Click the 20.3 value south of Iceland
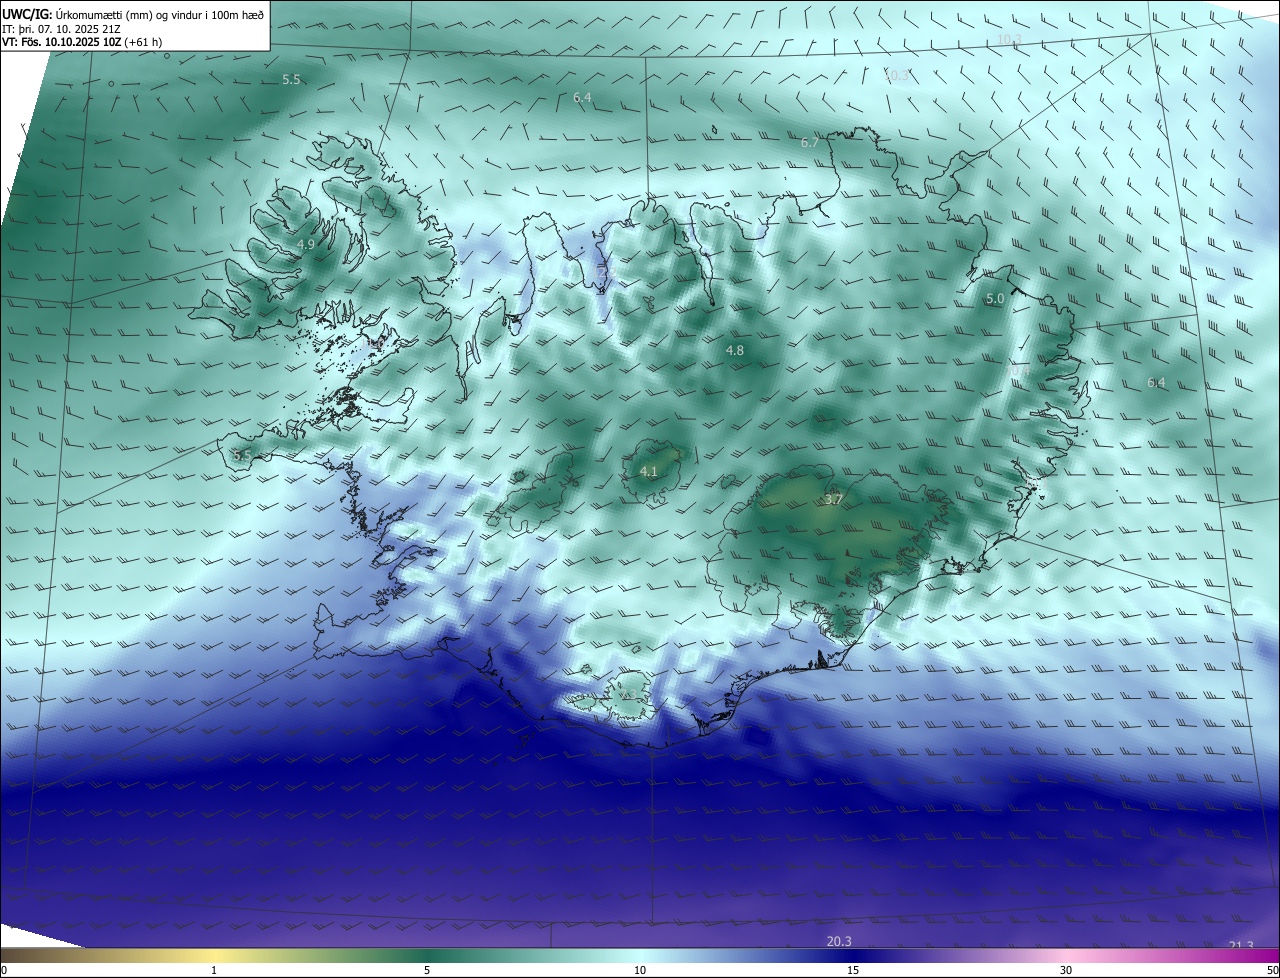Screen dimensions: 1280x978 tap(839, 942)
